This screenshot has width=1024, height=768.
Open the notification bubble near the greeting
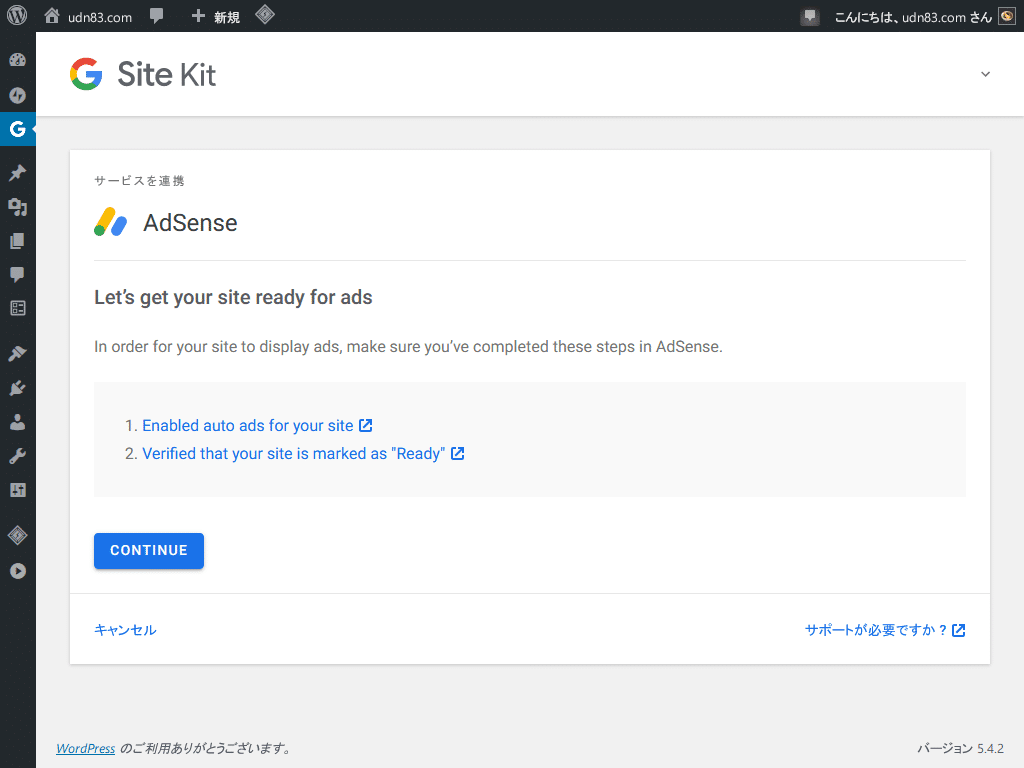coord(810,17)
